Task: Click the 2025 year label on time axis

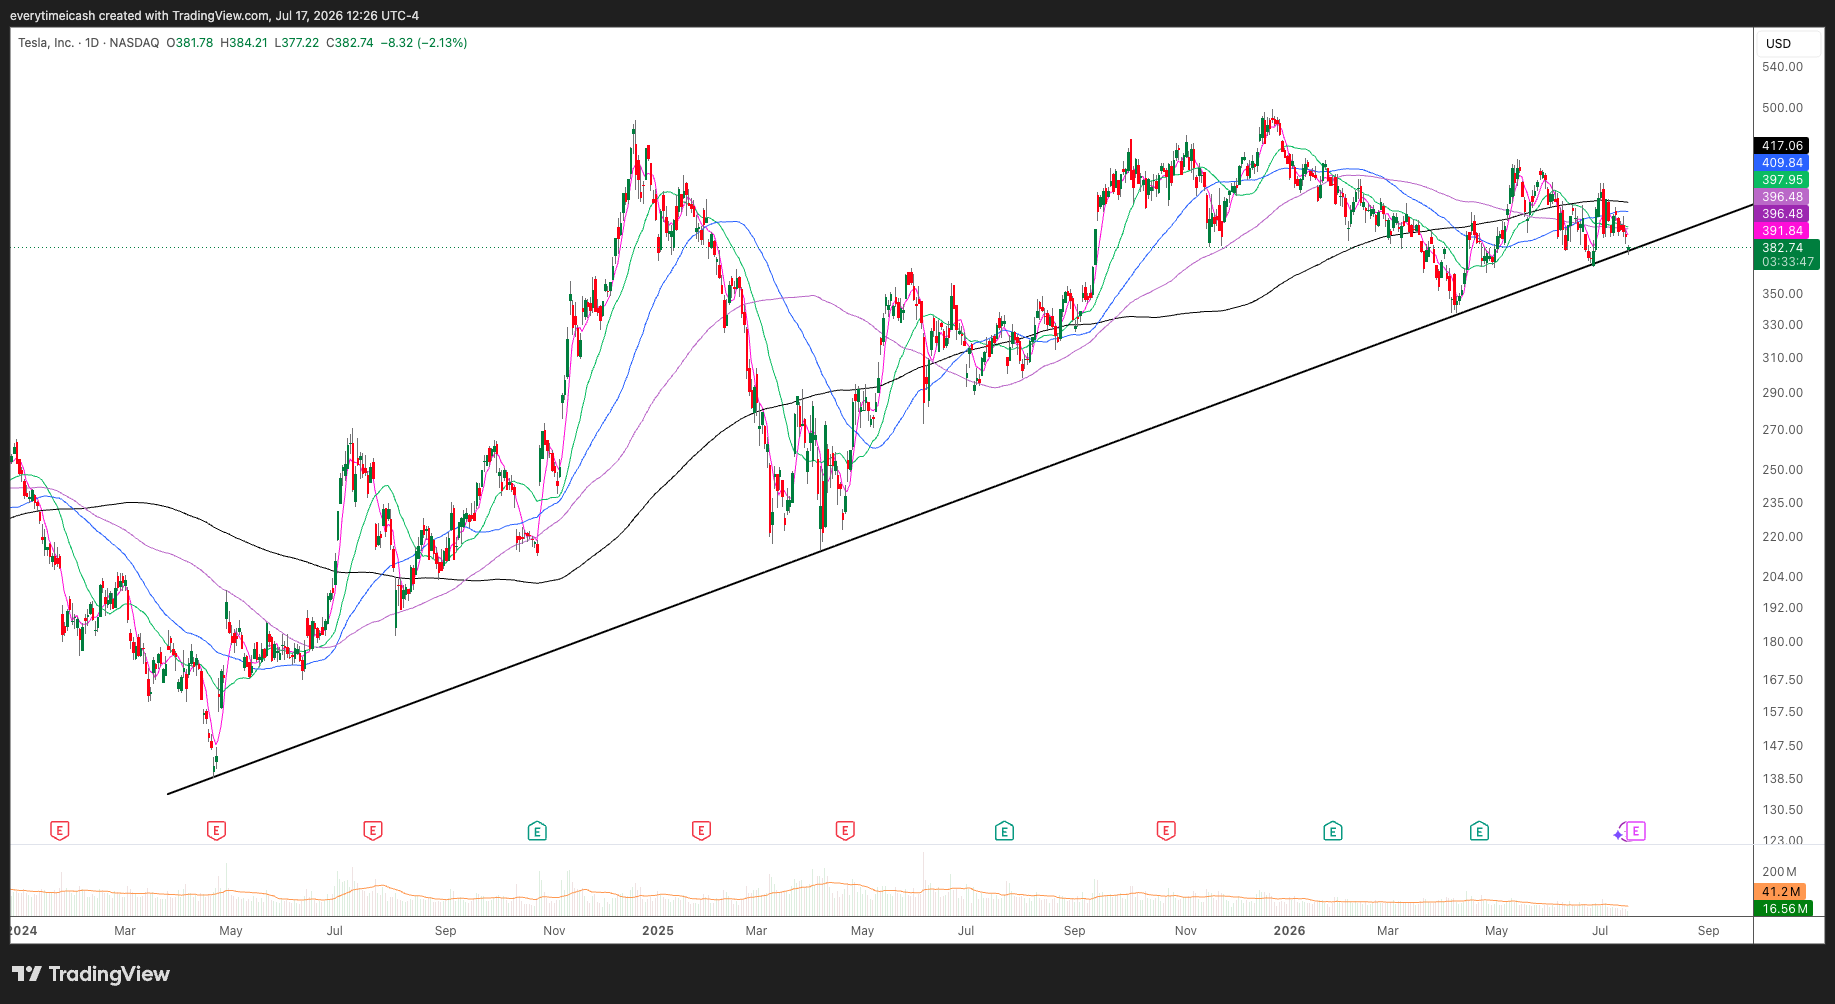Action: pos(658,931)
